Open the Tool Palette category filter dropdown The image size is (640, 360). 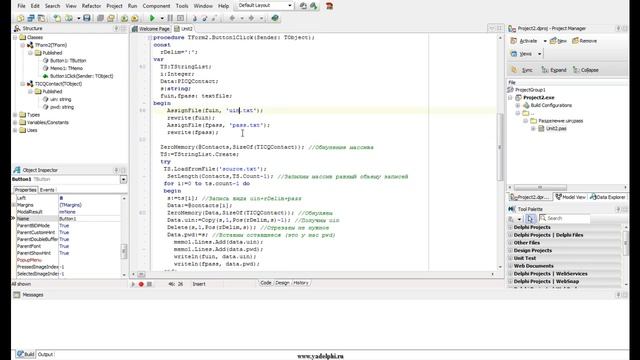tap(519, 219)
